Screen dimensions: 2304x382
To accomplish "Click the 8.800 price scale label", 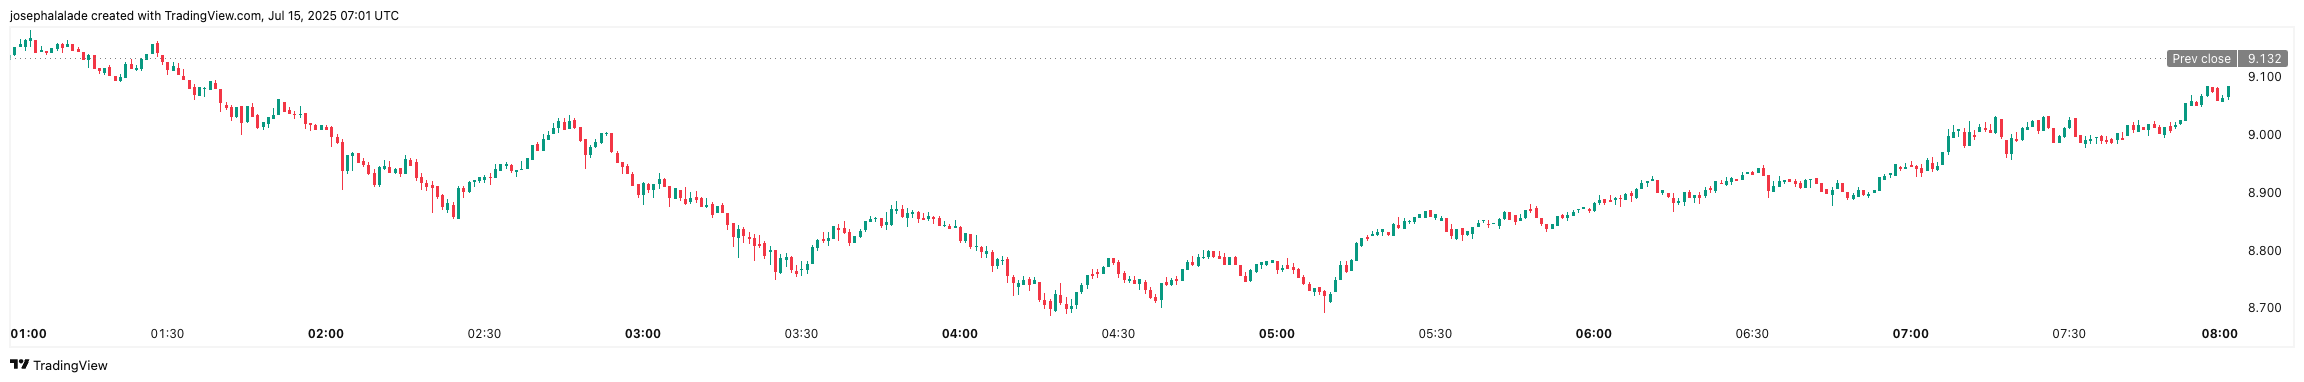I will [2264, 251].
